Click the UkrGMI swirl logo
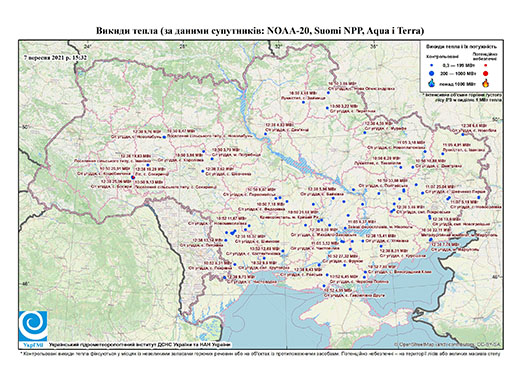This screenshot has width=520, height=368. pyautogui.click(x=33, y=326)
